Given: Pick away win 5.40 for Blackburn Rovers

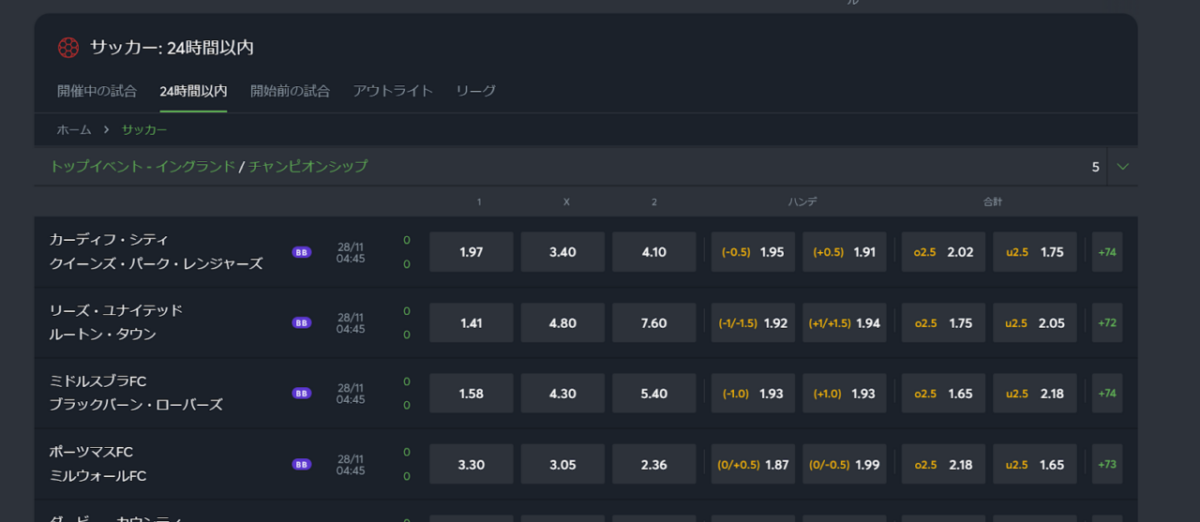Looking at the screenshot, I should 654,394.
